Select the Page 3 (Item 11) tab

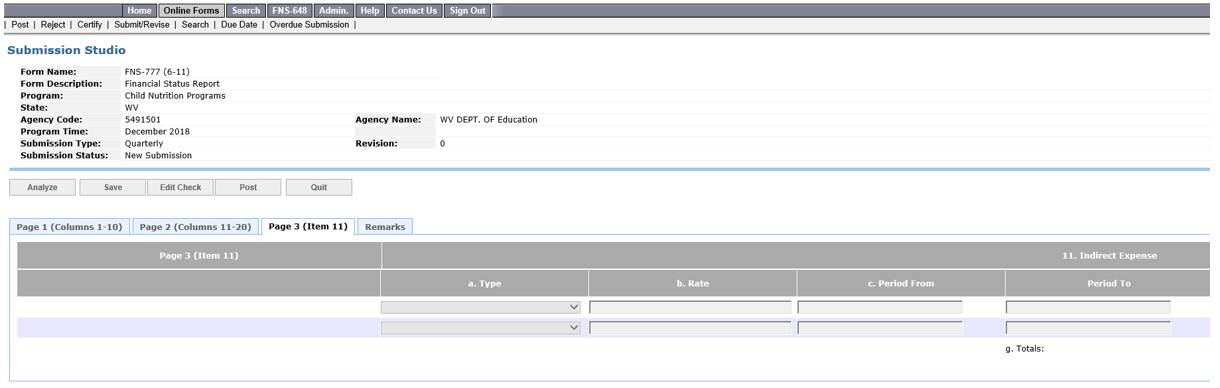[308, 227]
